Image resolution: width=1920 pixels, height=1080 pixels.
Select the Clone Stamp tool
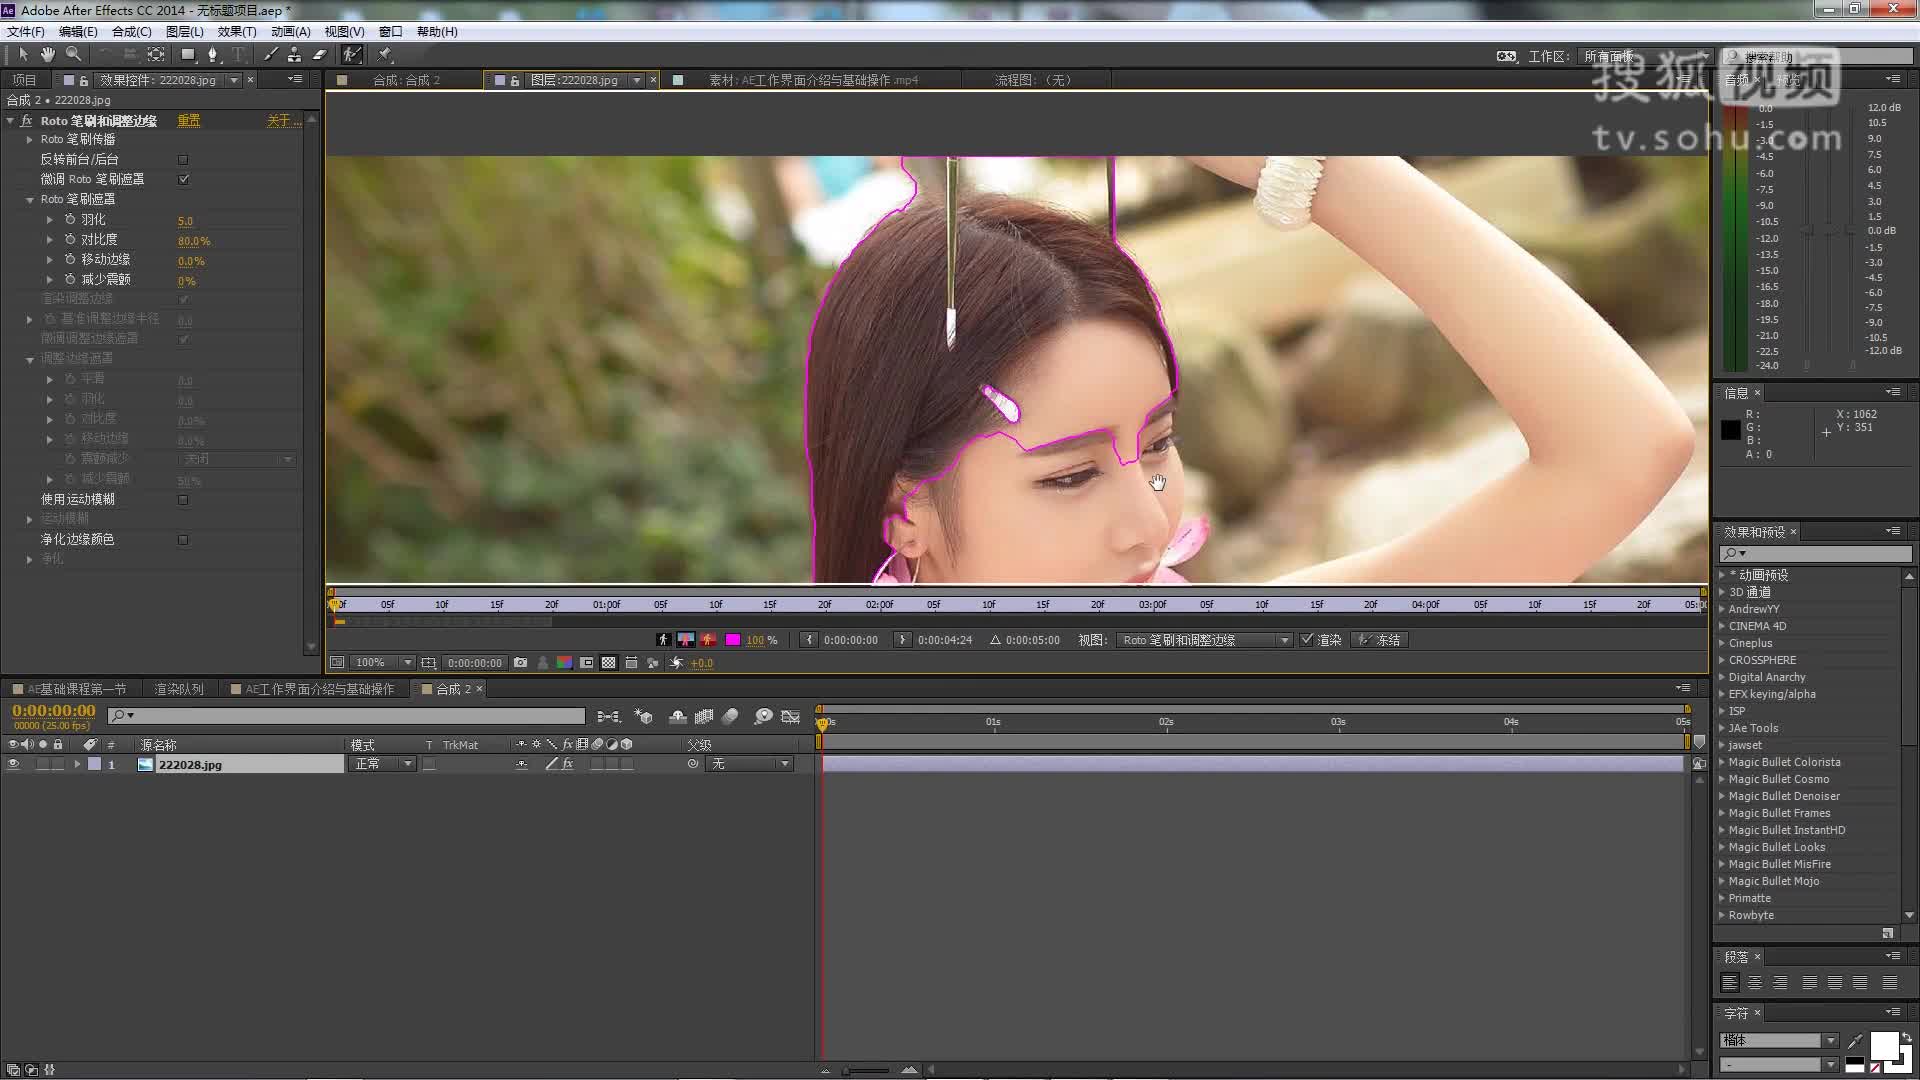(295, 55)
